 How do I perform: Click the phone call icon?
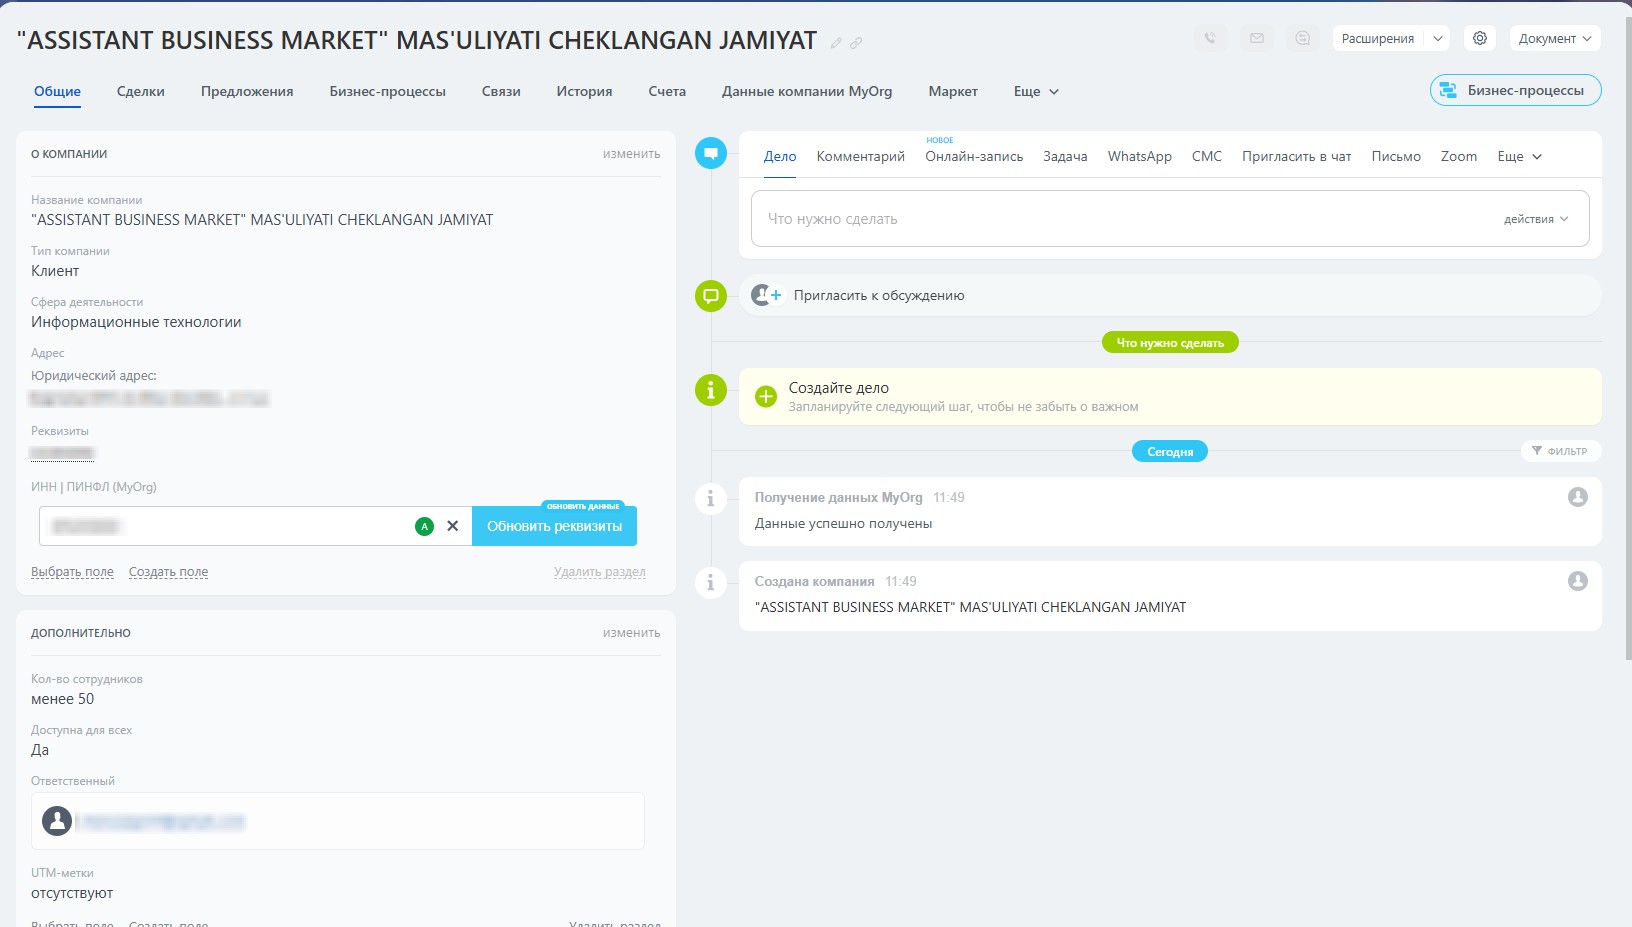click(x=1210, y=39)
